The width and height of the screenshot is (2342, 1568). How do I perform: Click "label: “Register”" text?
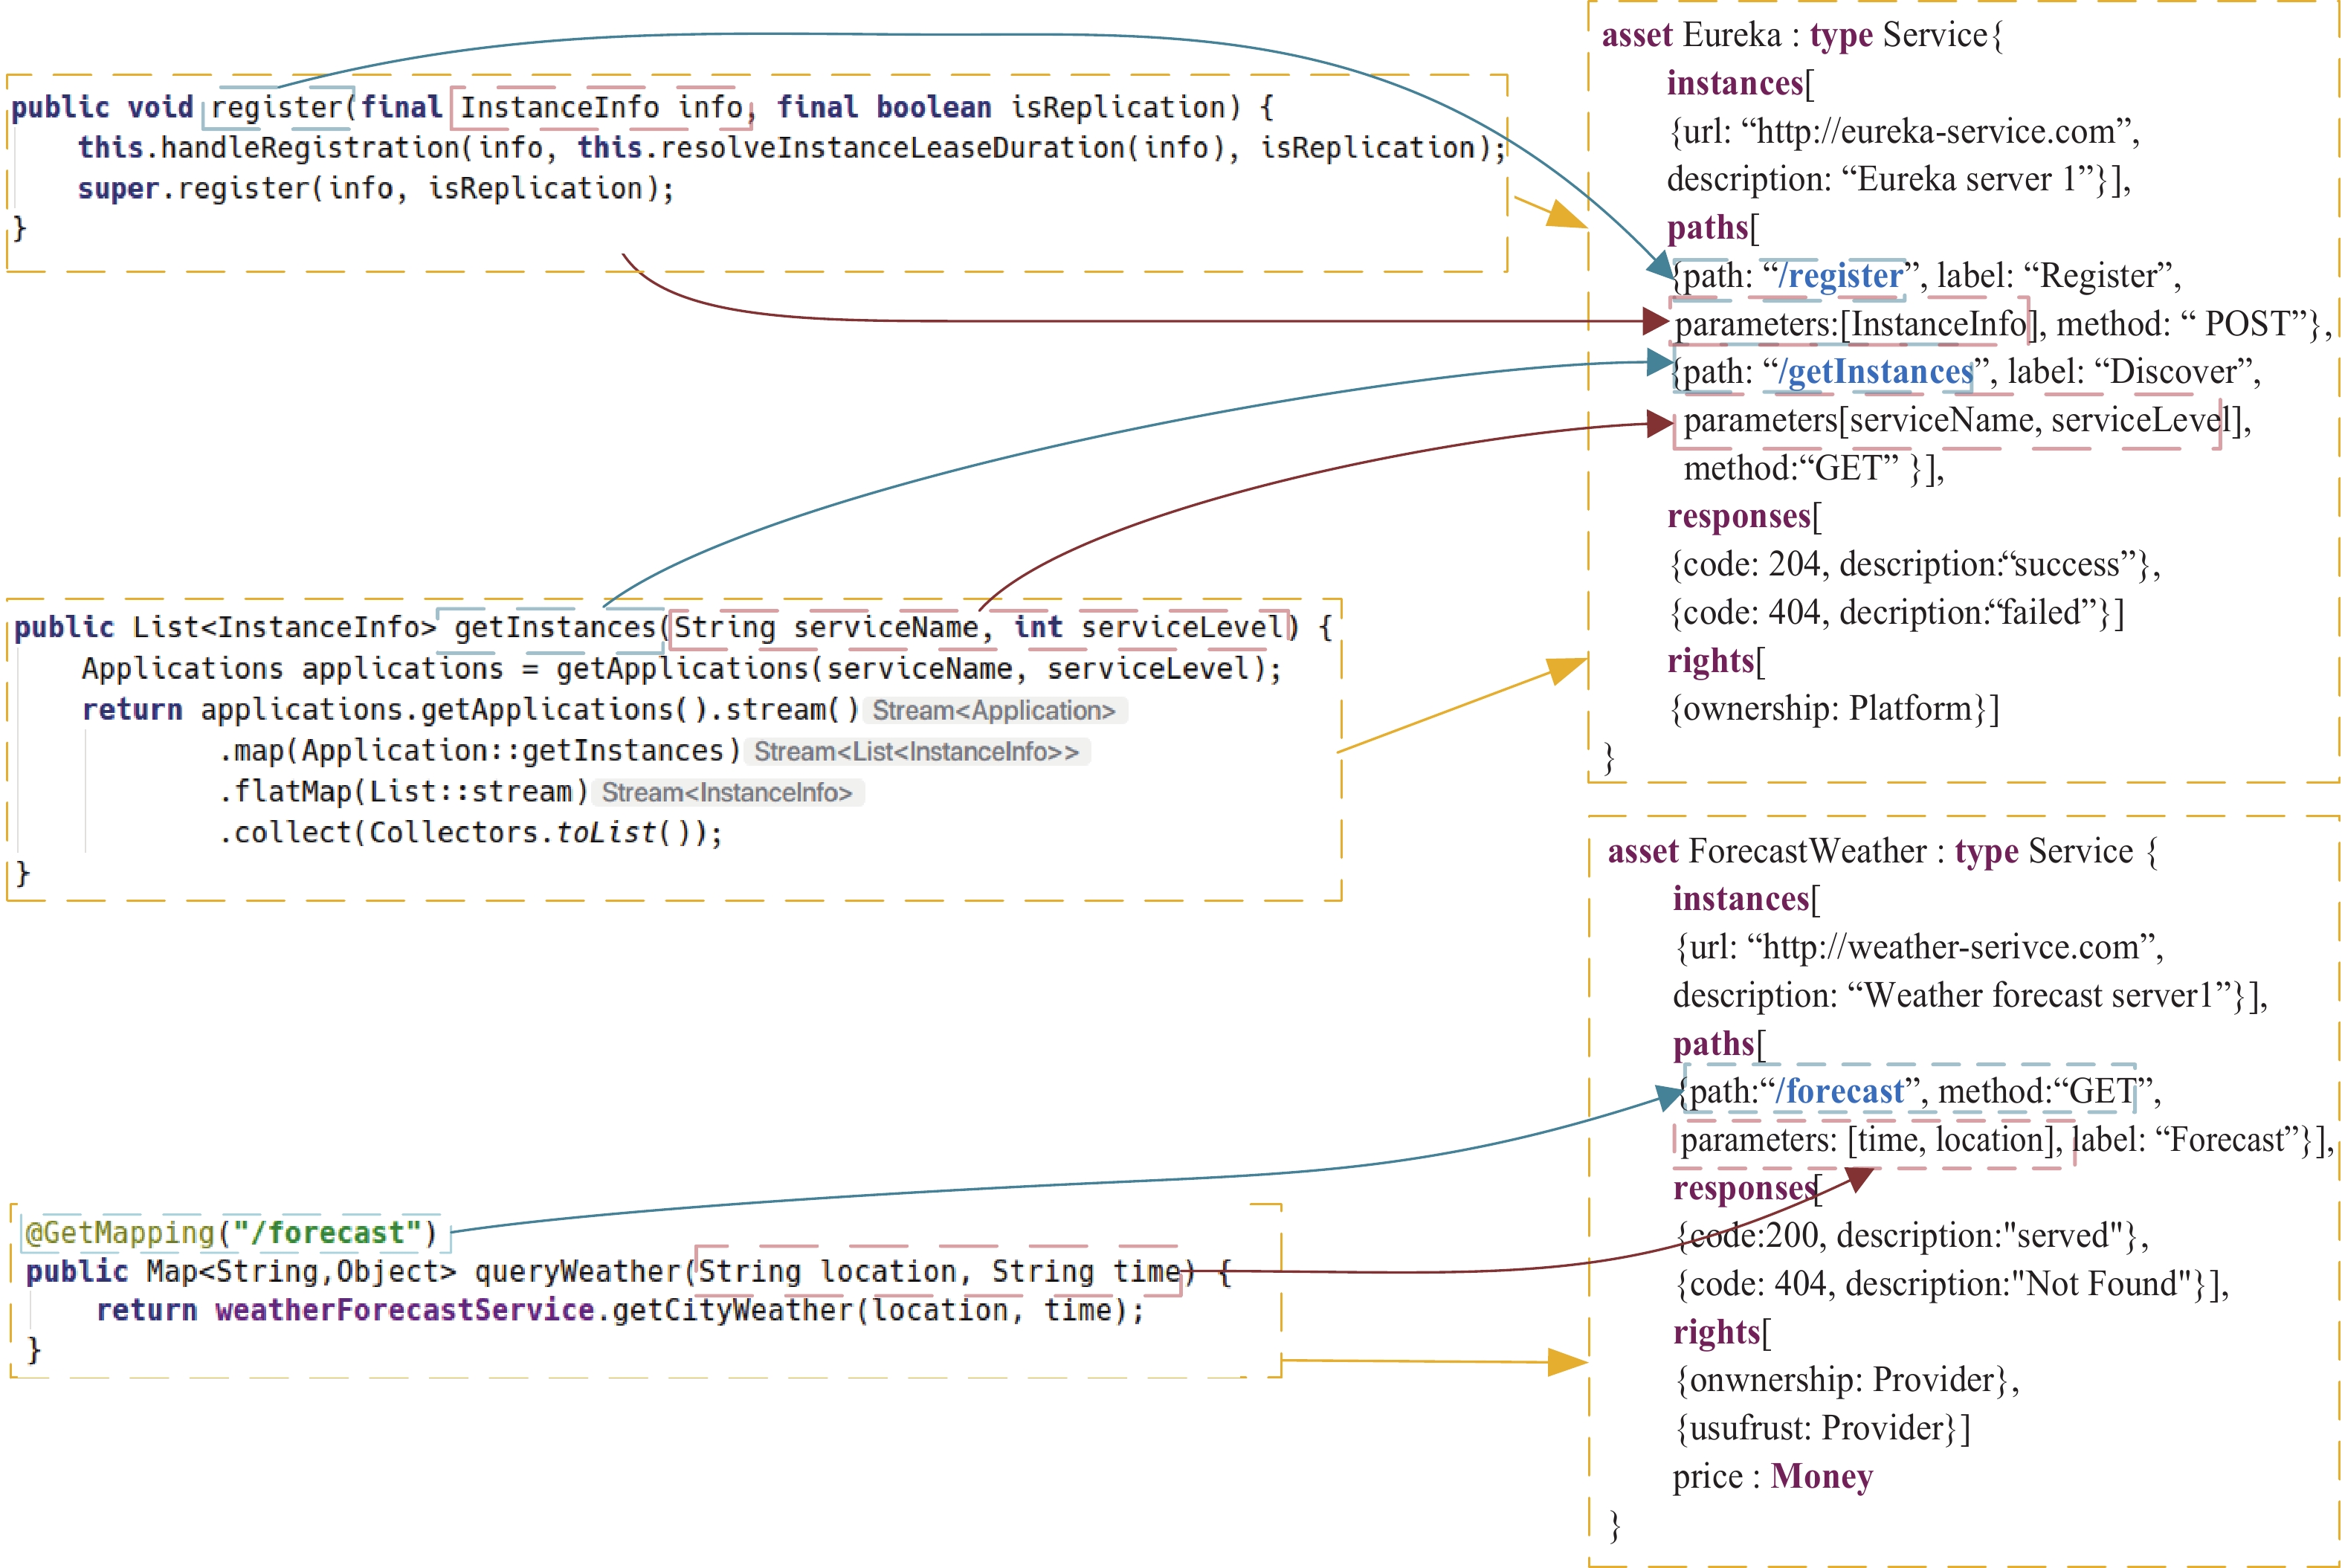tap(2054, 275)
